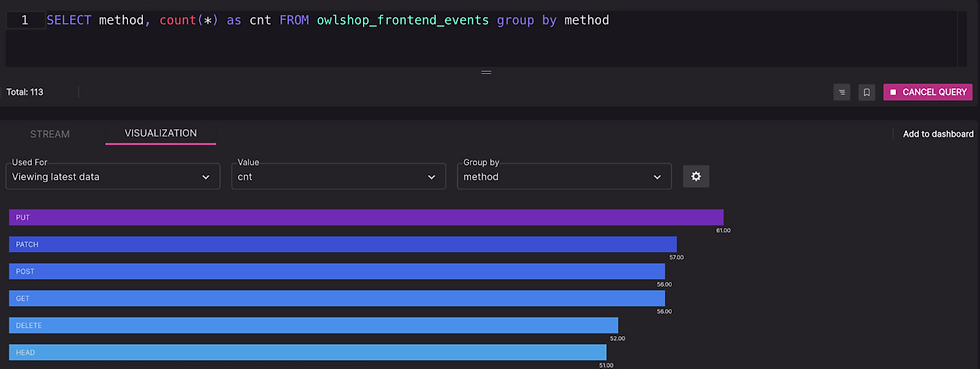This screenshot has width=980, height=369.
Task: Click owlshop_frontend_events table name in query
Action: pyautogui.click(x=403, y=20)
